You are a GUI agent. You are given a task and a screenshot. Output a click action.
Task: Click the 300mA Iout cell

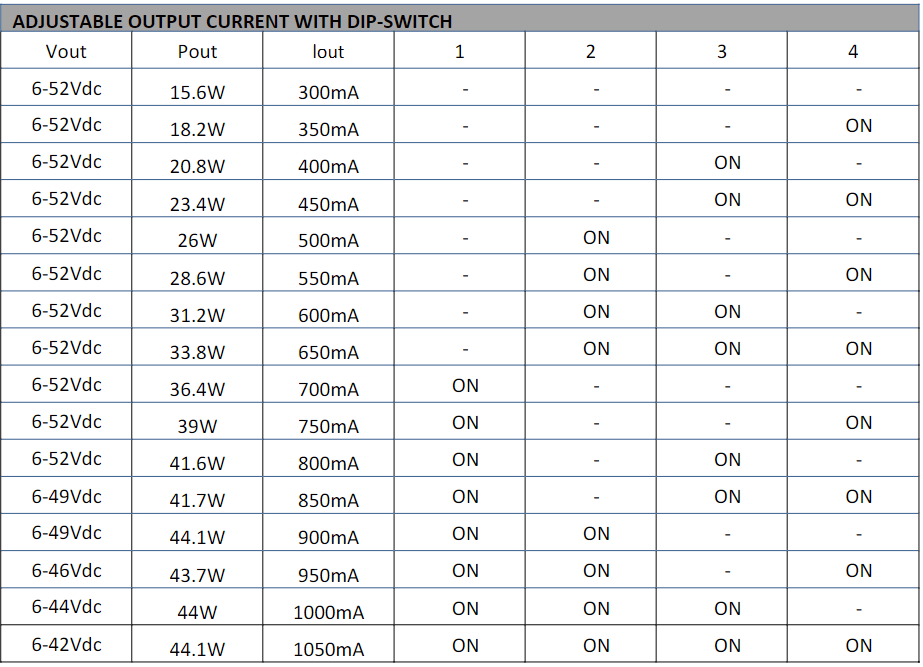[328, 92]
